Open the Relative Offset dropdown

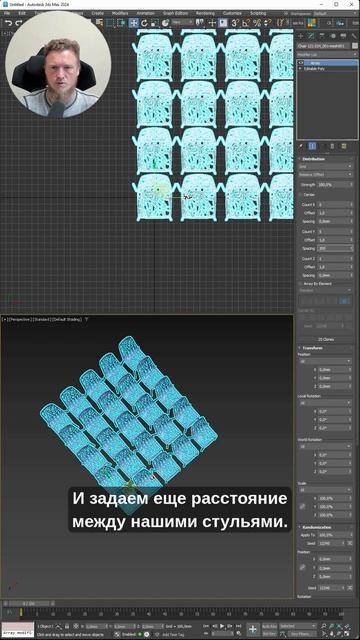click(x=326, y=174)
